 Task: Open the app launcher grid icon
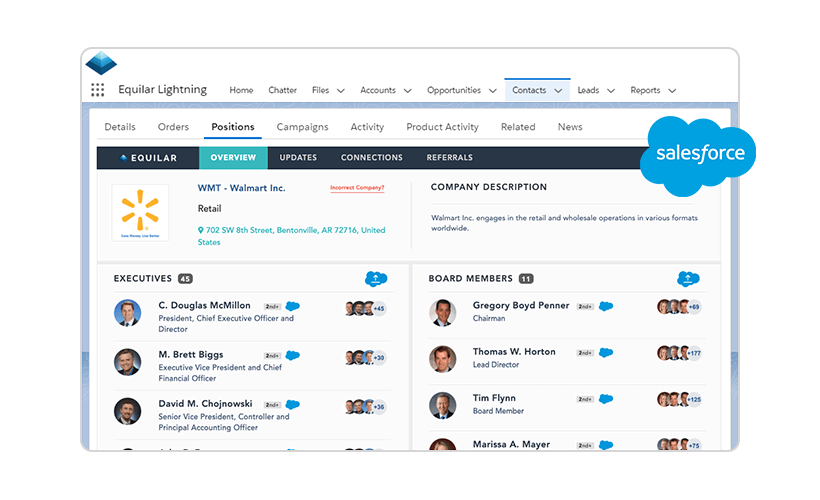(x=98, y=90)
